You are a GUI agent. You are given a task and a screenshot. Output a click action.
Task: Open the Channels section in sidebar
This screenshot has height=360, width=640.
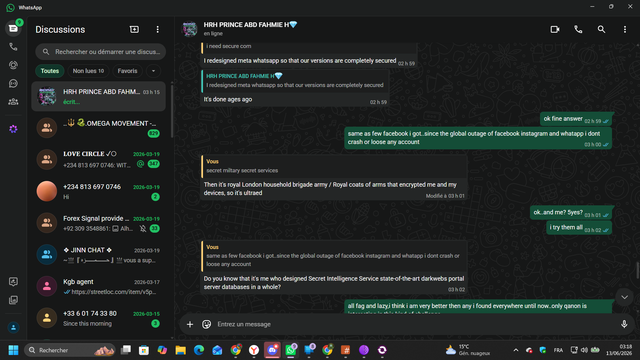(x=13, y=84)
